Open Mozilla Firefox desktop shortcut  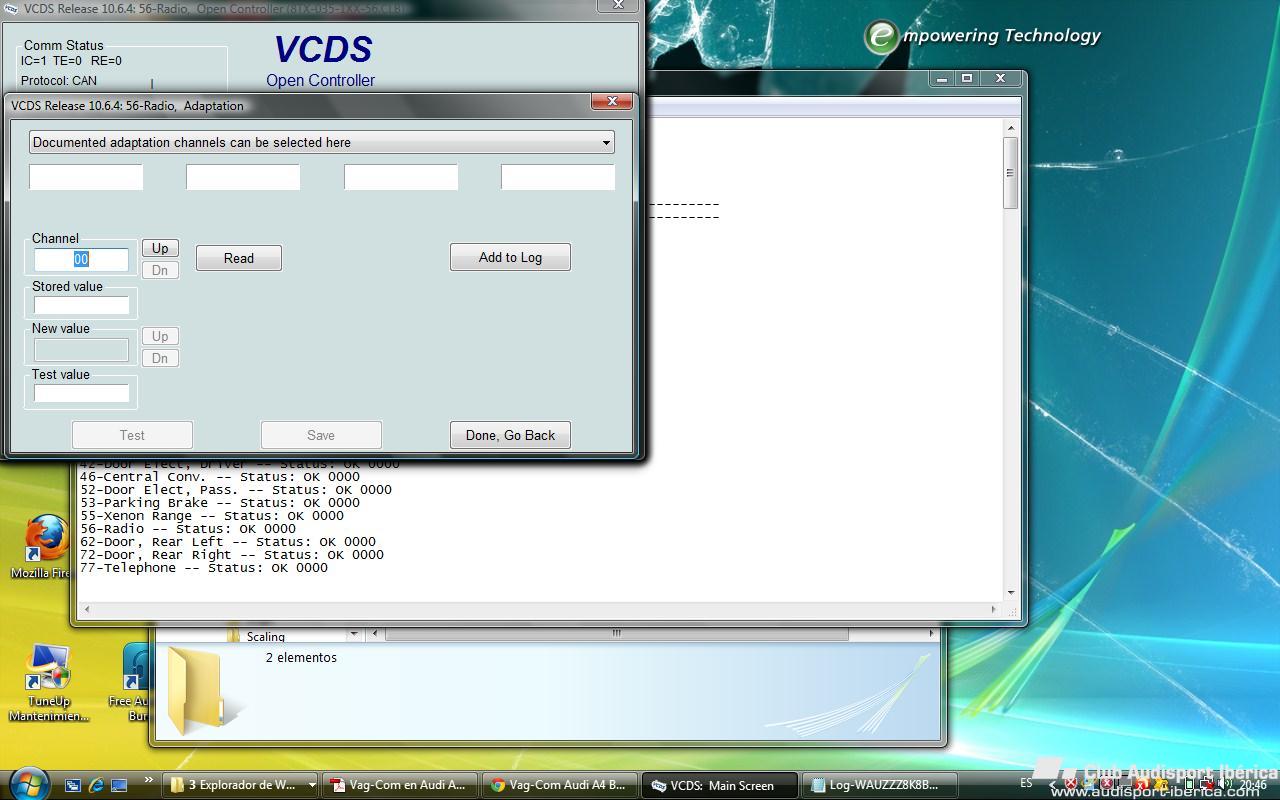[45, 547]
